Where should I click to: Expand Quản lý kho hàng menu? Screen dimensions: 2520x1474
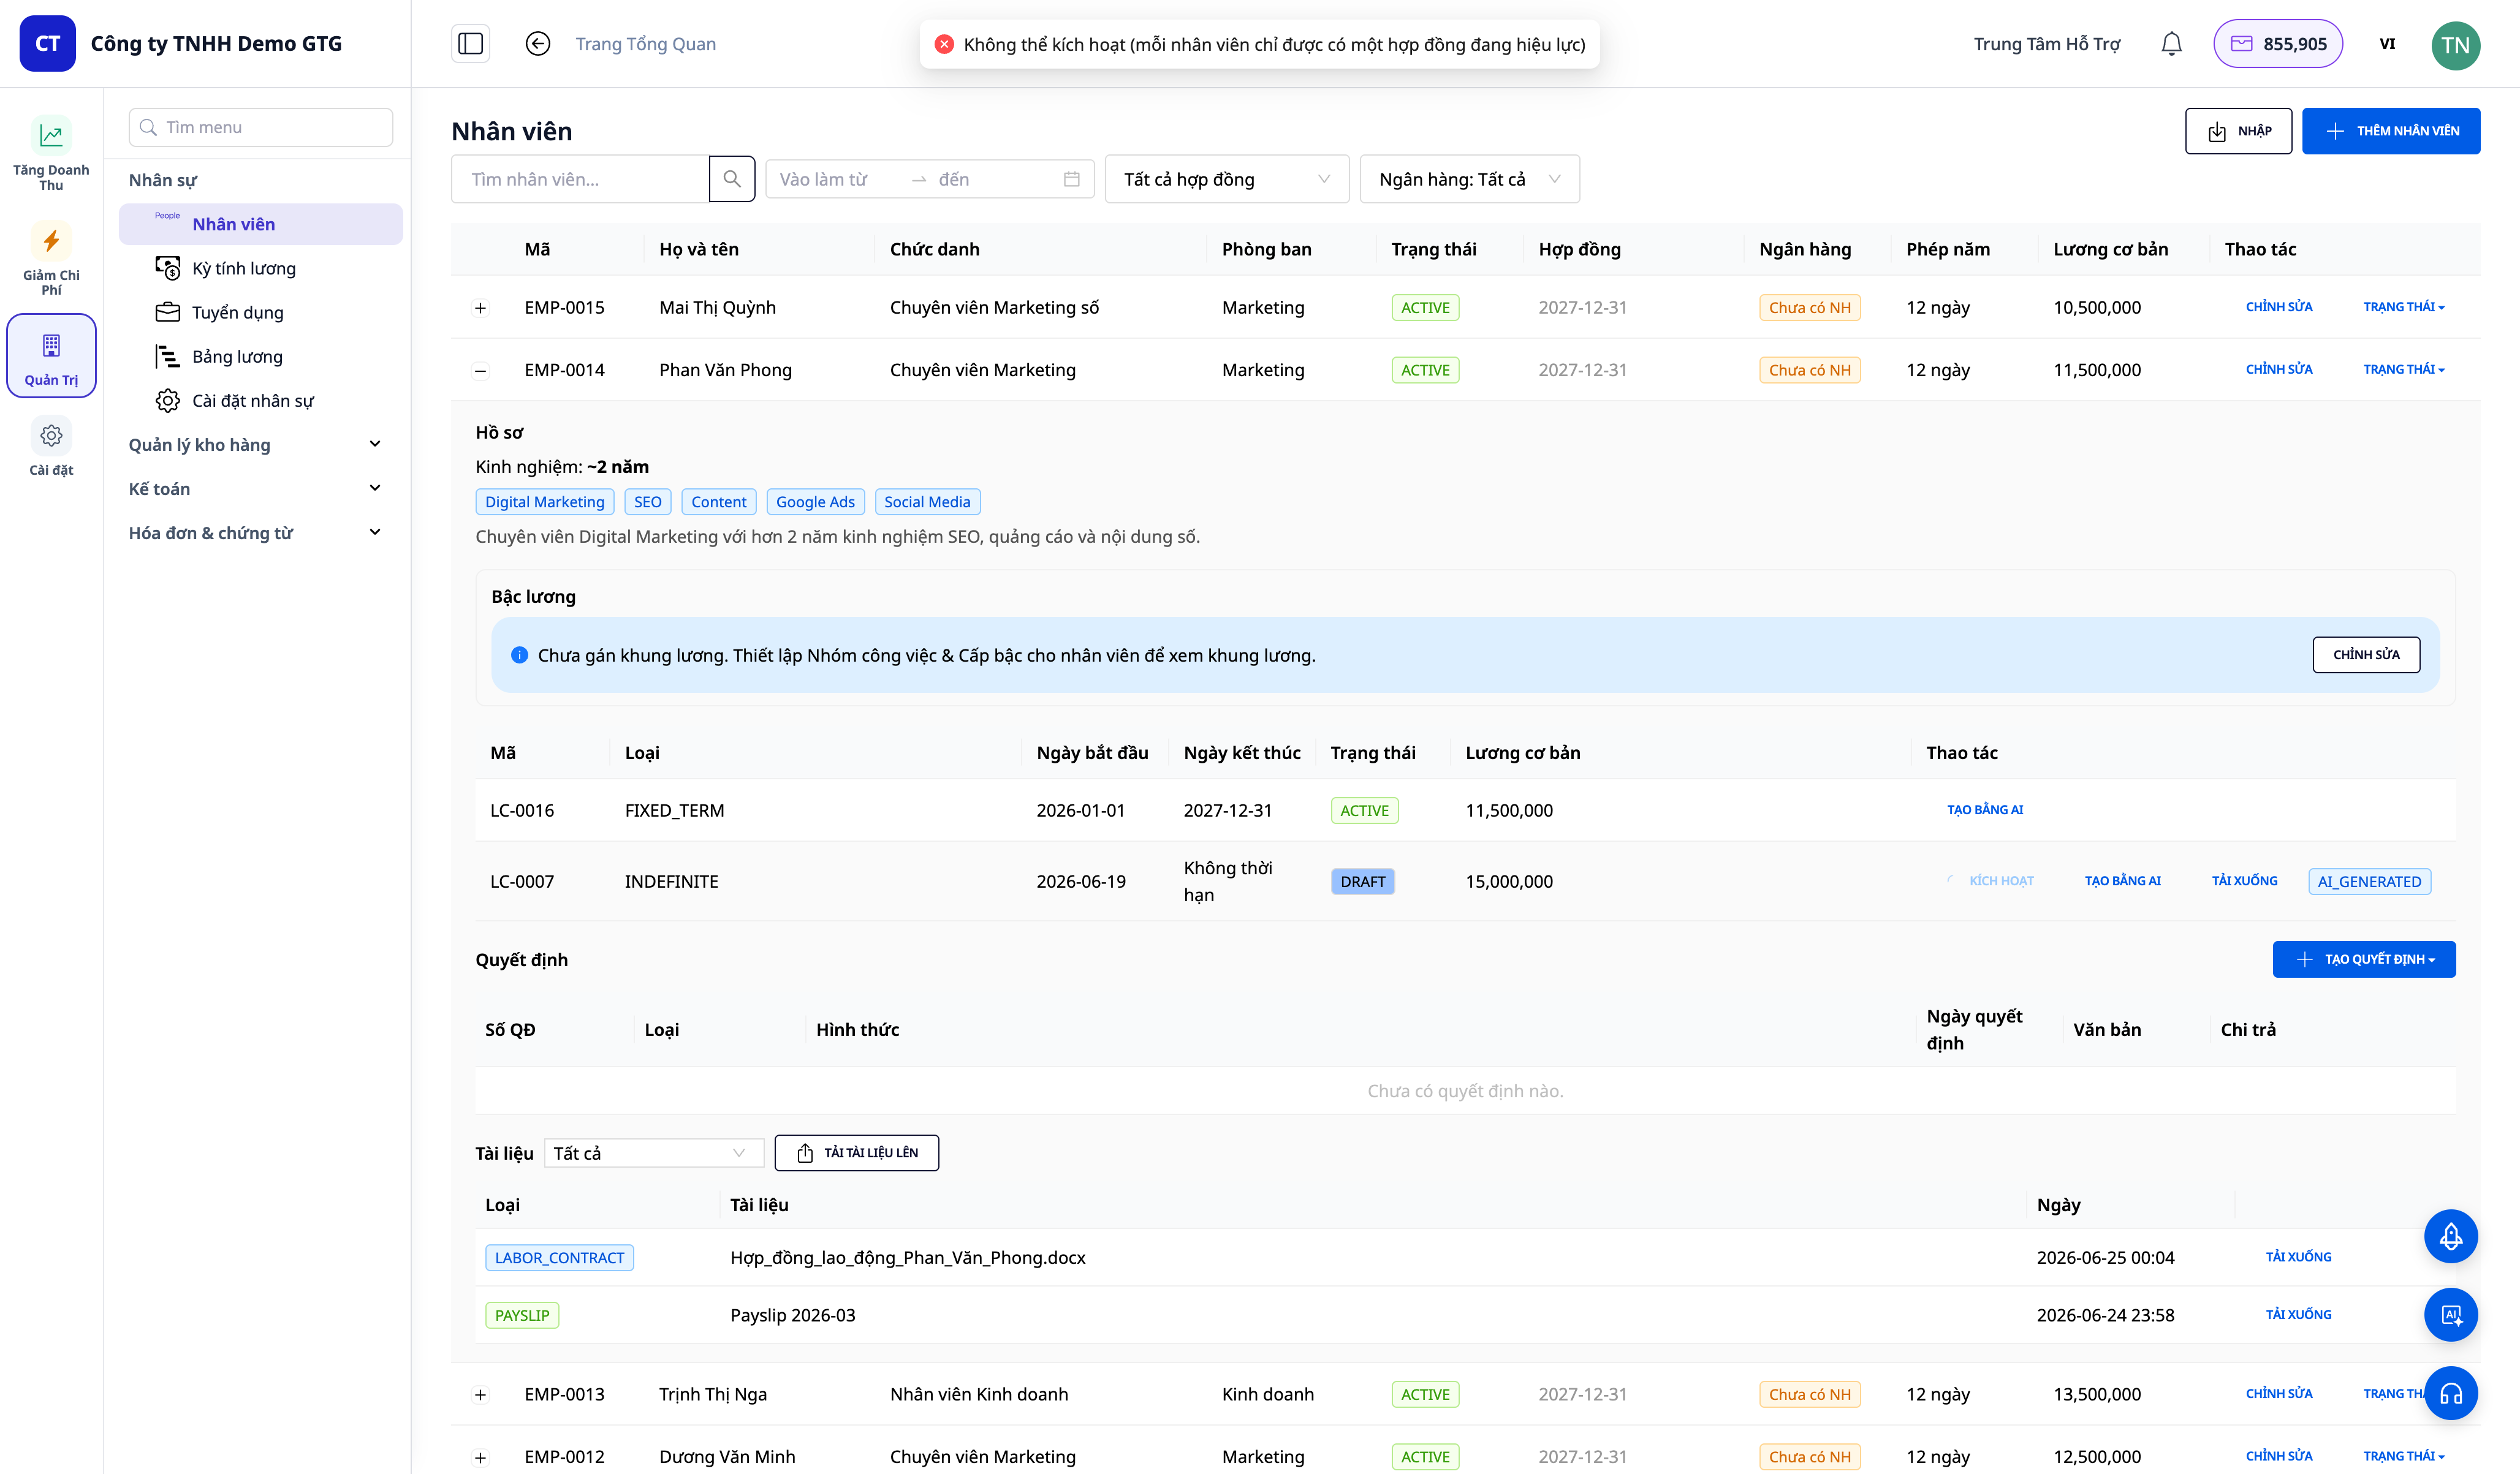click(x=256, y=445)
